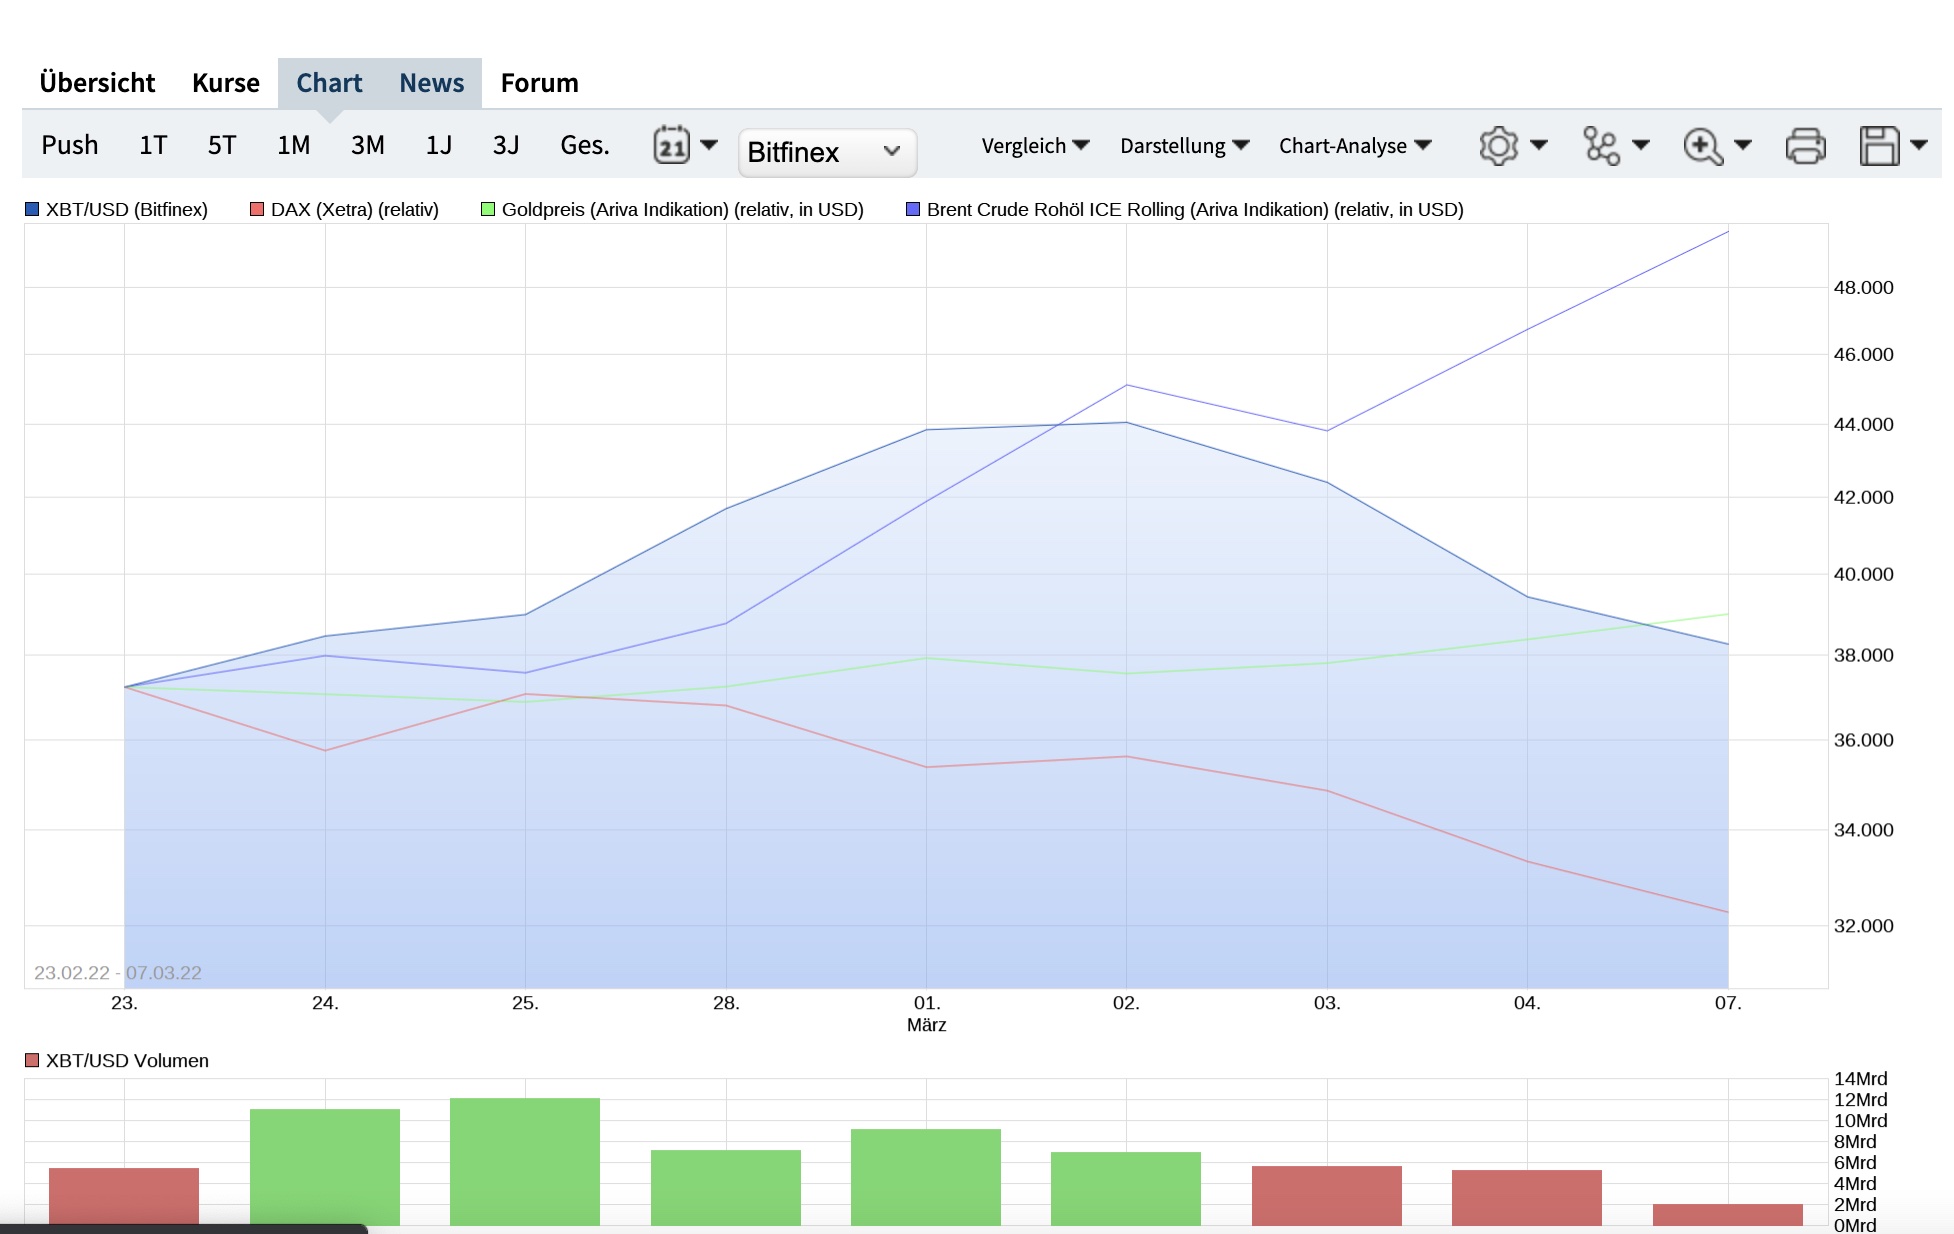Open the calendar date range icon
The width and height of the screenshot is (1954, 1234).
[x=672, y=146]
